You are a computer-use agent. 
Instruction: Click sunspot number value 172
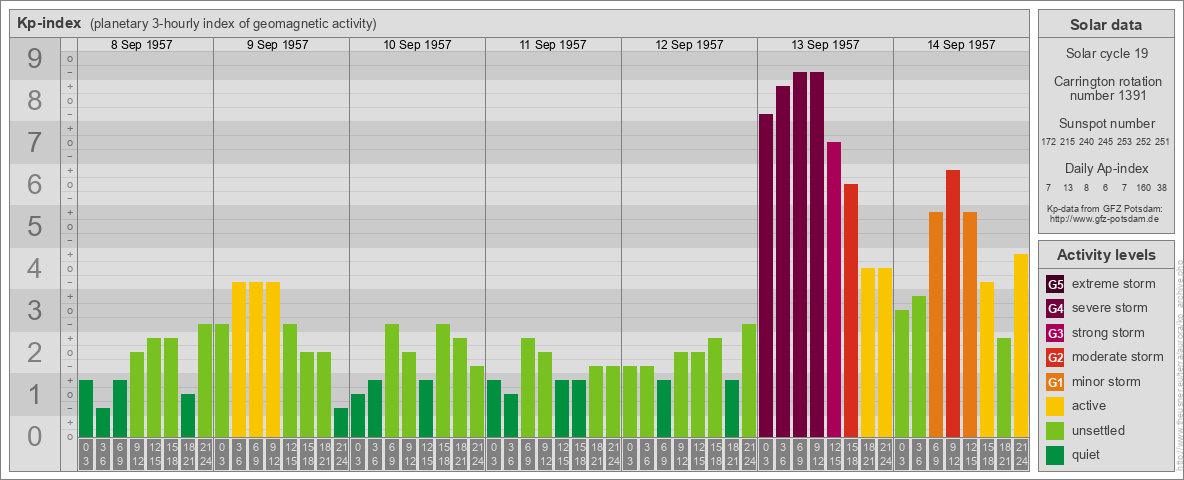point(1048,142)
